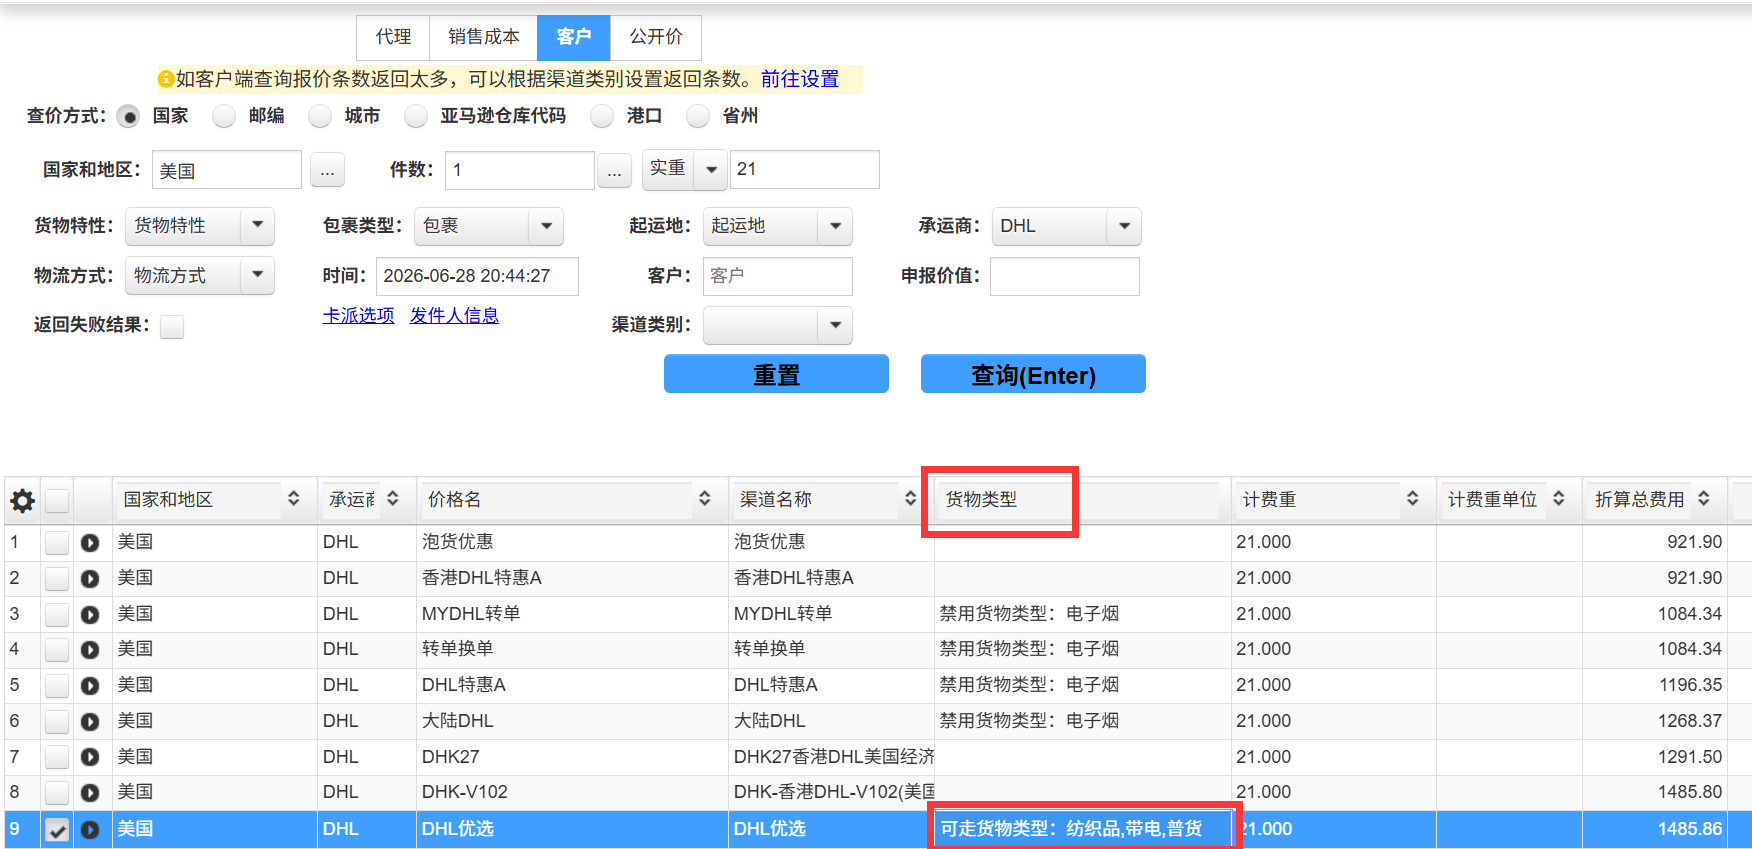Open 包裹类型 dropdown
Screen dimensions: 1752x849
point(489,226)
